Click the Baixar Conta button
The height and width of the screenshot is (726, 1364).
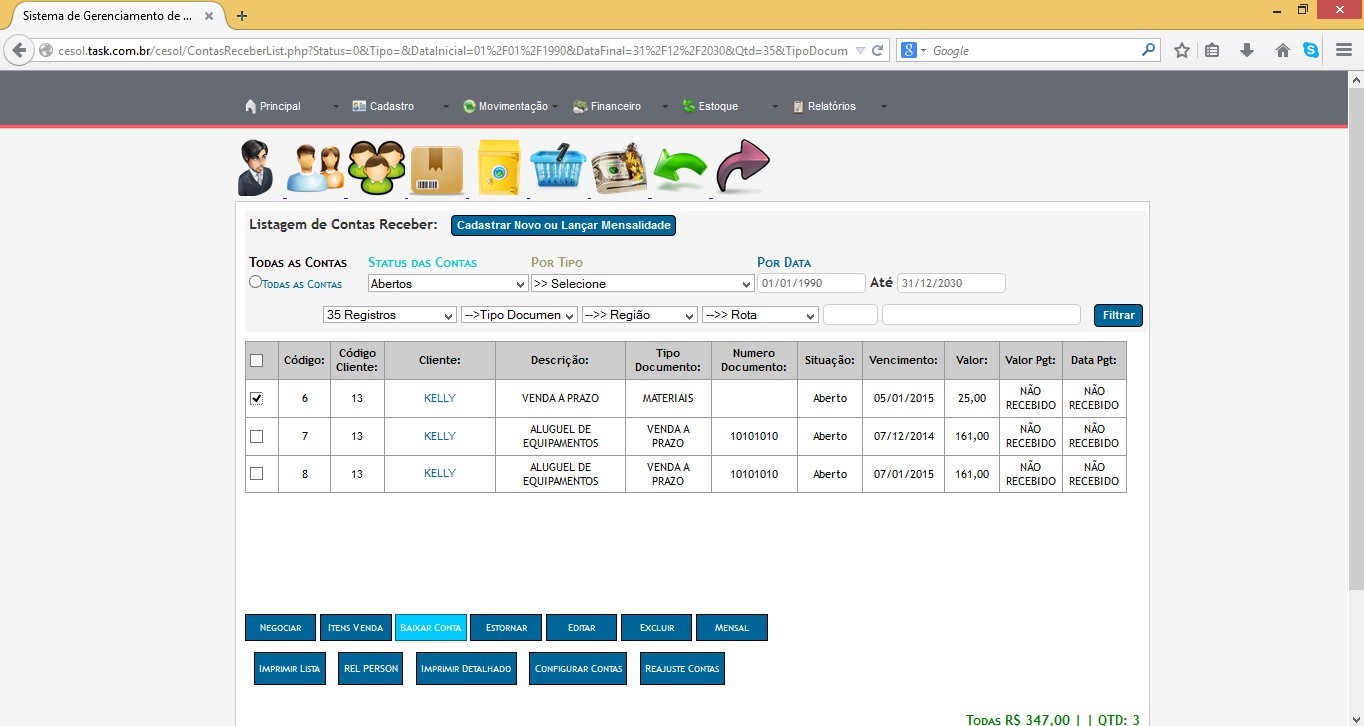pyautogui.click(x=431, y=628)
